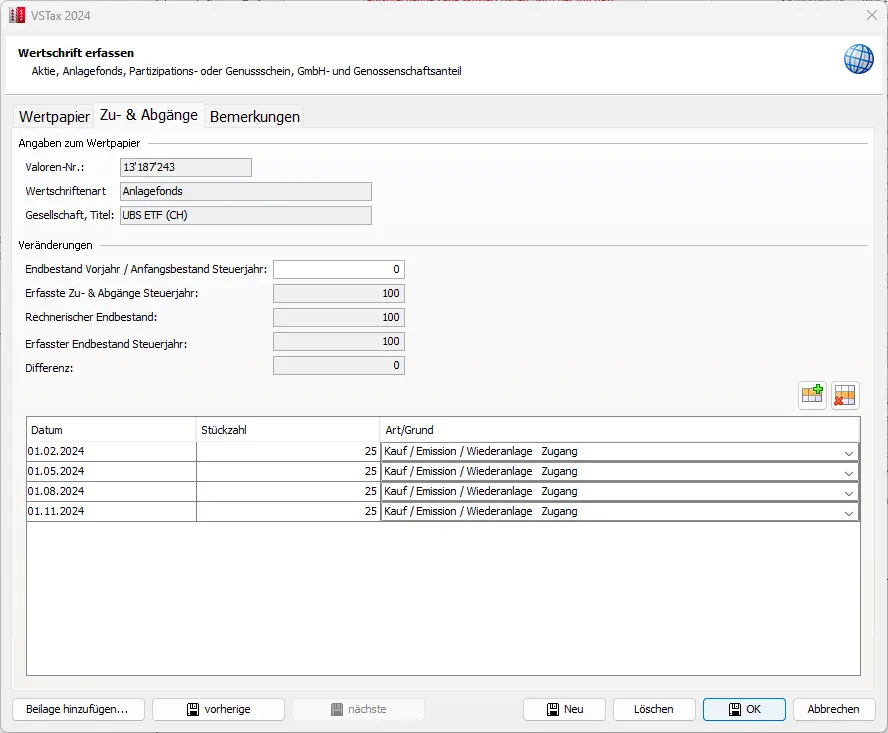Open Art/Grund dropdown for 01.05.2024 entry

pyautogui.click(x=849, y=472)
